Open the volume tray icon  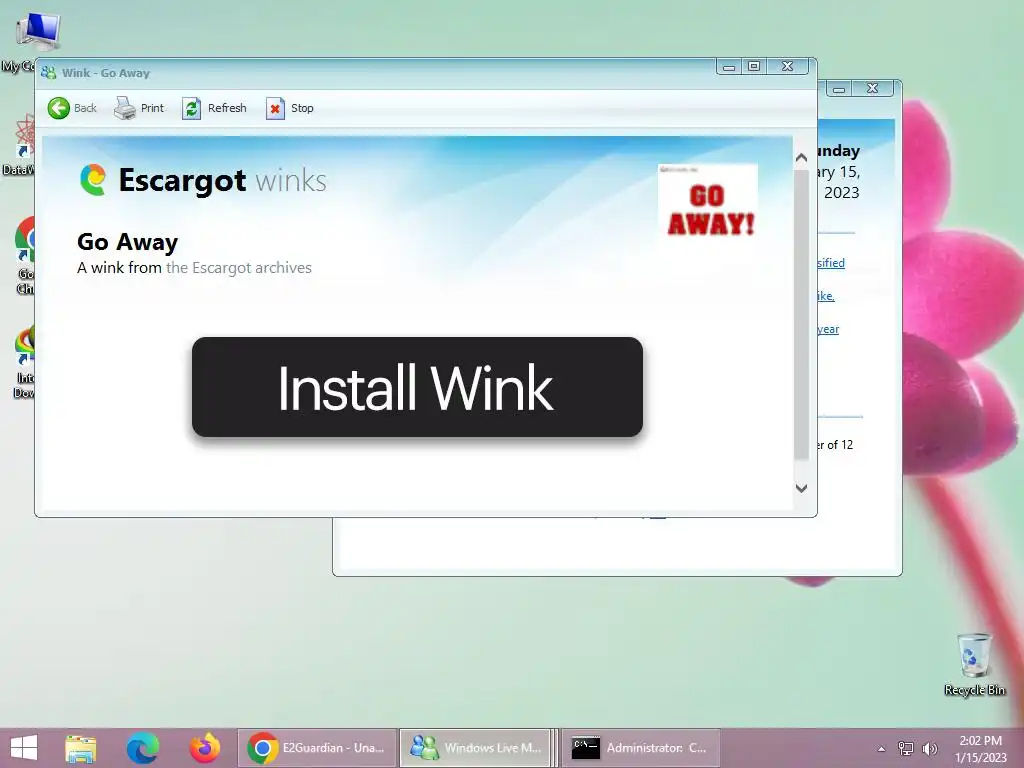pyautogui.click(x=929, y=748)
